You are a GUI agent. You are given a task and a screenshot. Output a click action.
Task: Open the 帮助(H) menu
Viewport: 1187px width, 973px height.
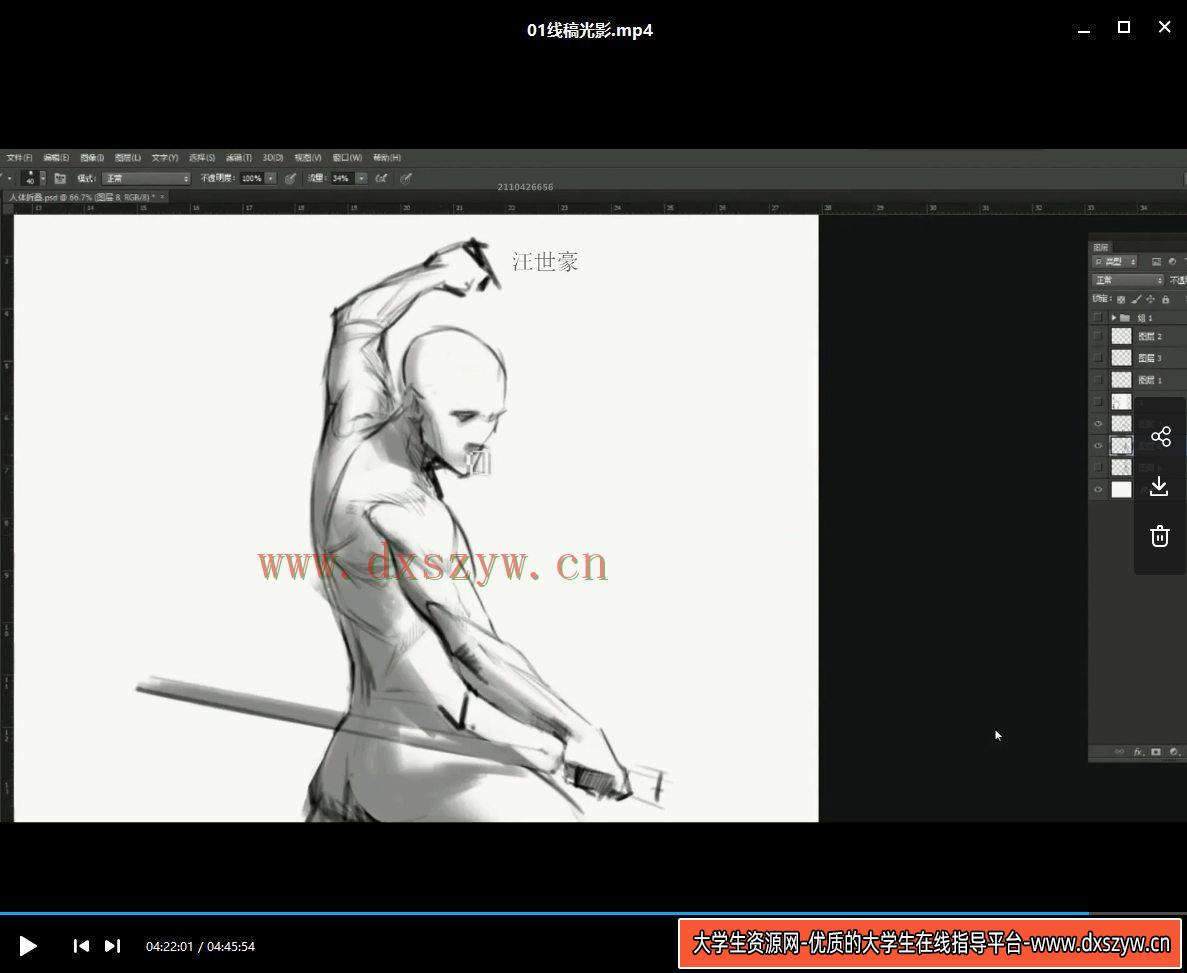pos(386,157)
